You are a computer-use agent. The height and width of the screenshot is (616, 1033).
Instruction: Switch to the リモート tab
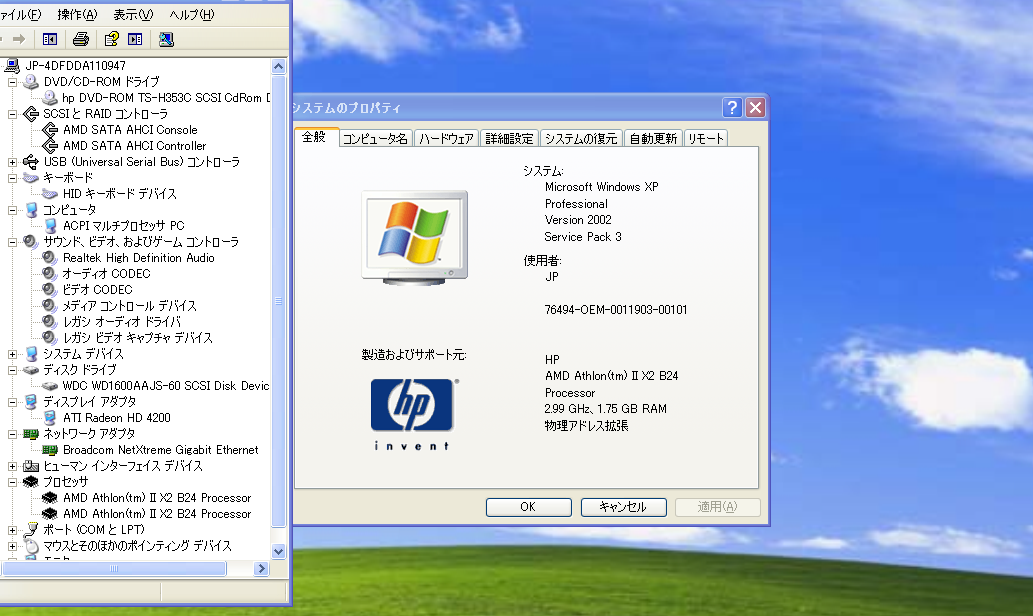click(706, 138)
